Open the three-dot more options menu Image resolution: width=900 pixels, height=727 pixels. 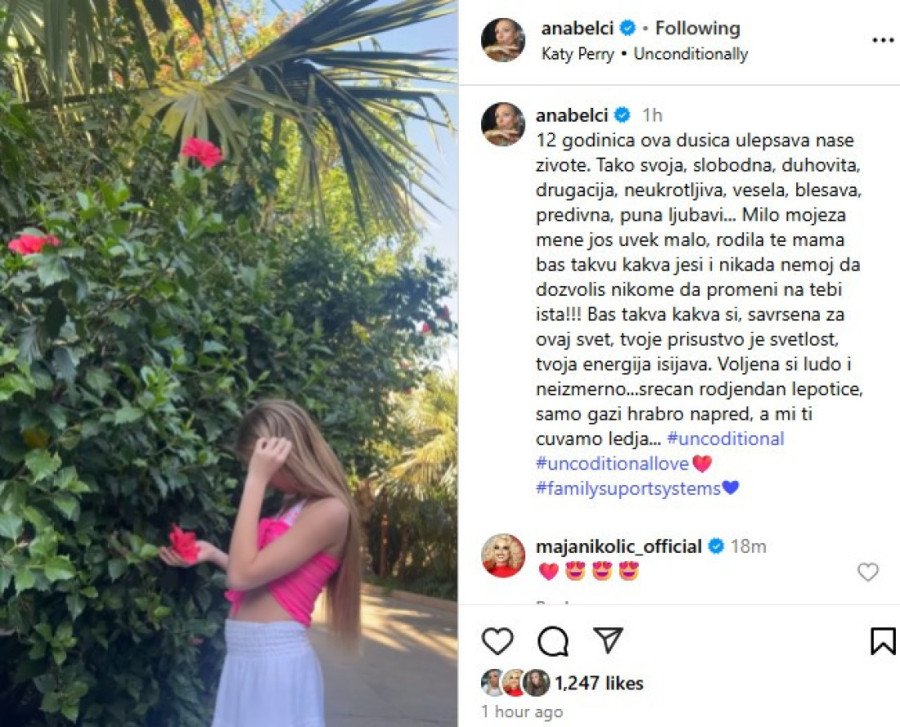(883, 40)
